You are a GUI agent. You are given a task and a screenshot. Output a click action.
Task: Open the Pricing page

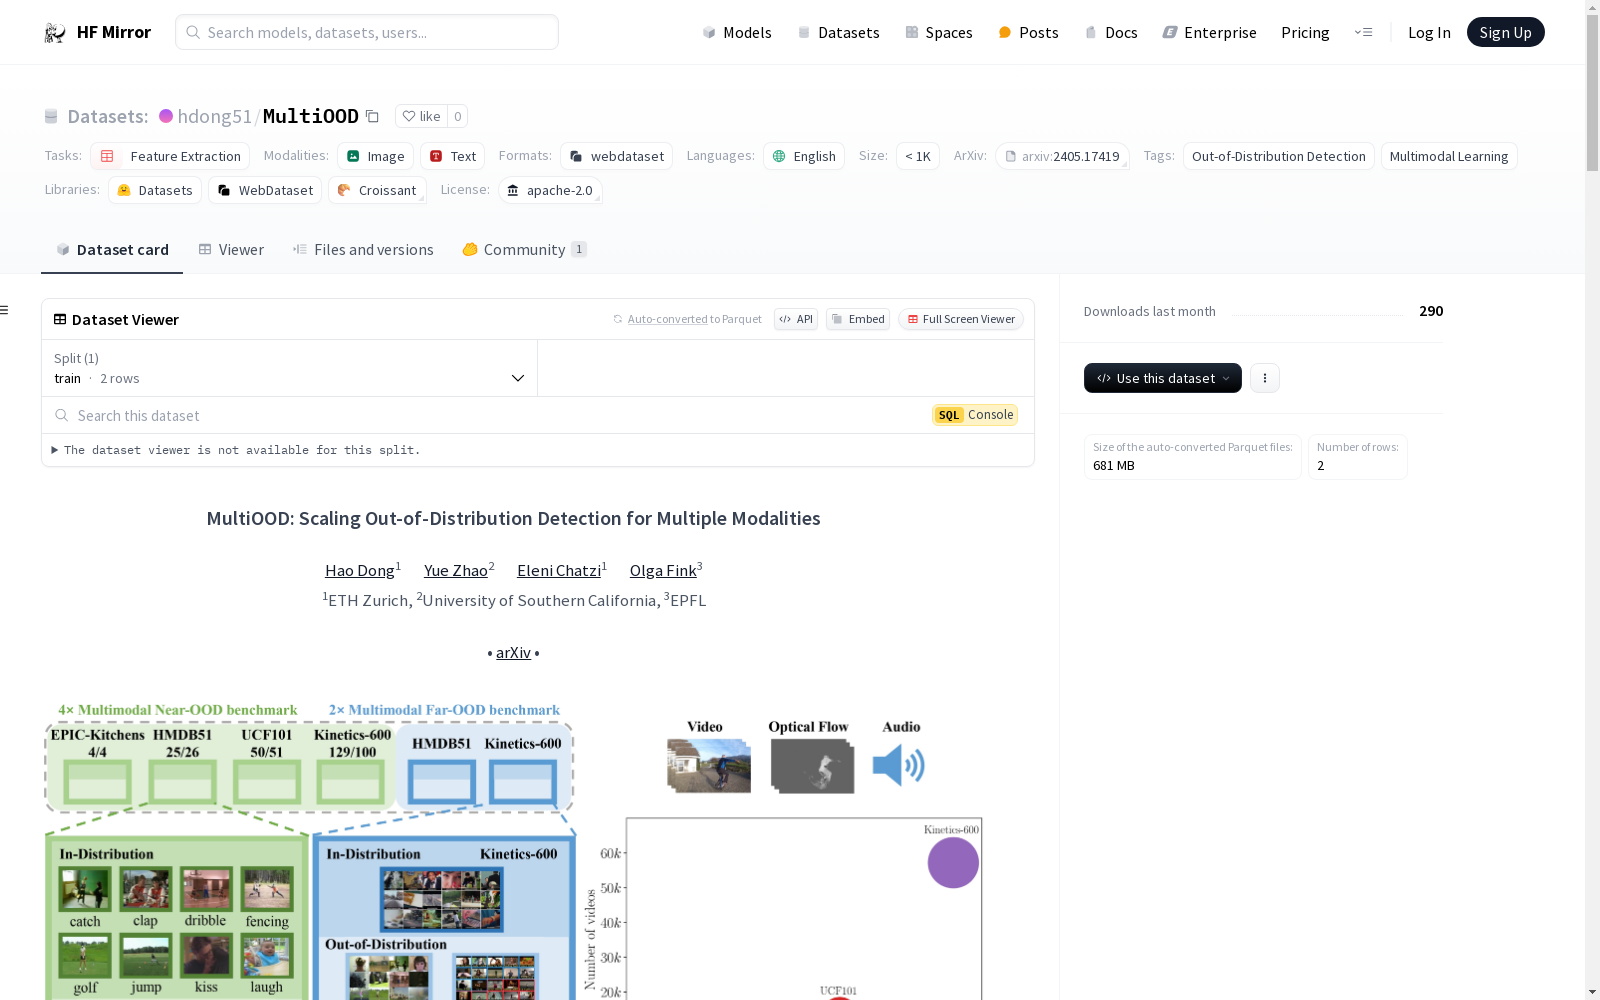(x=1305, y=33)
